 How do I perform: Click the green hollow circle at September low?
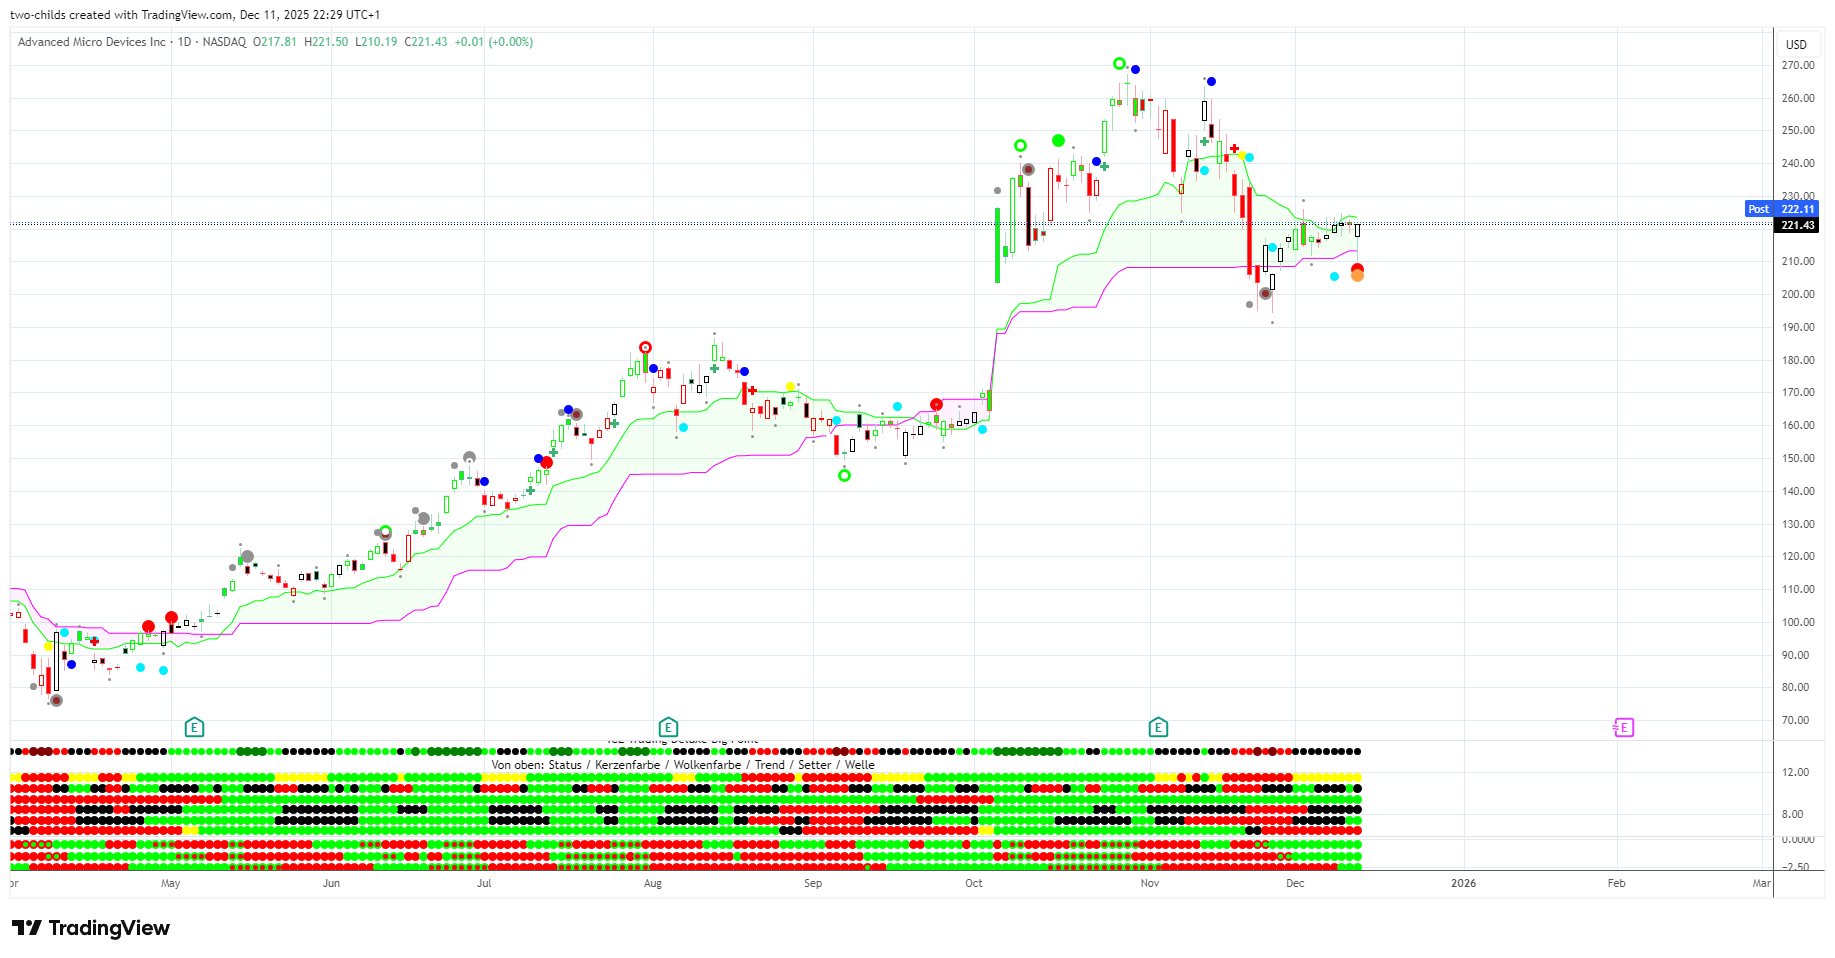click(x=844, y=475)
